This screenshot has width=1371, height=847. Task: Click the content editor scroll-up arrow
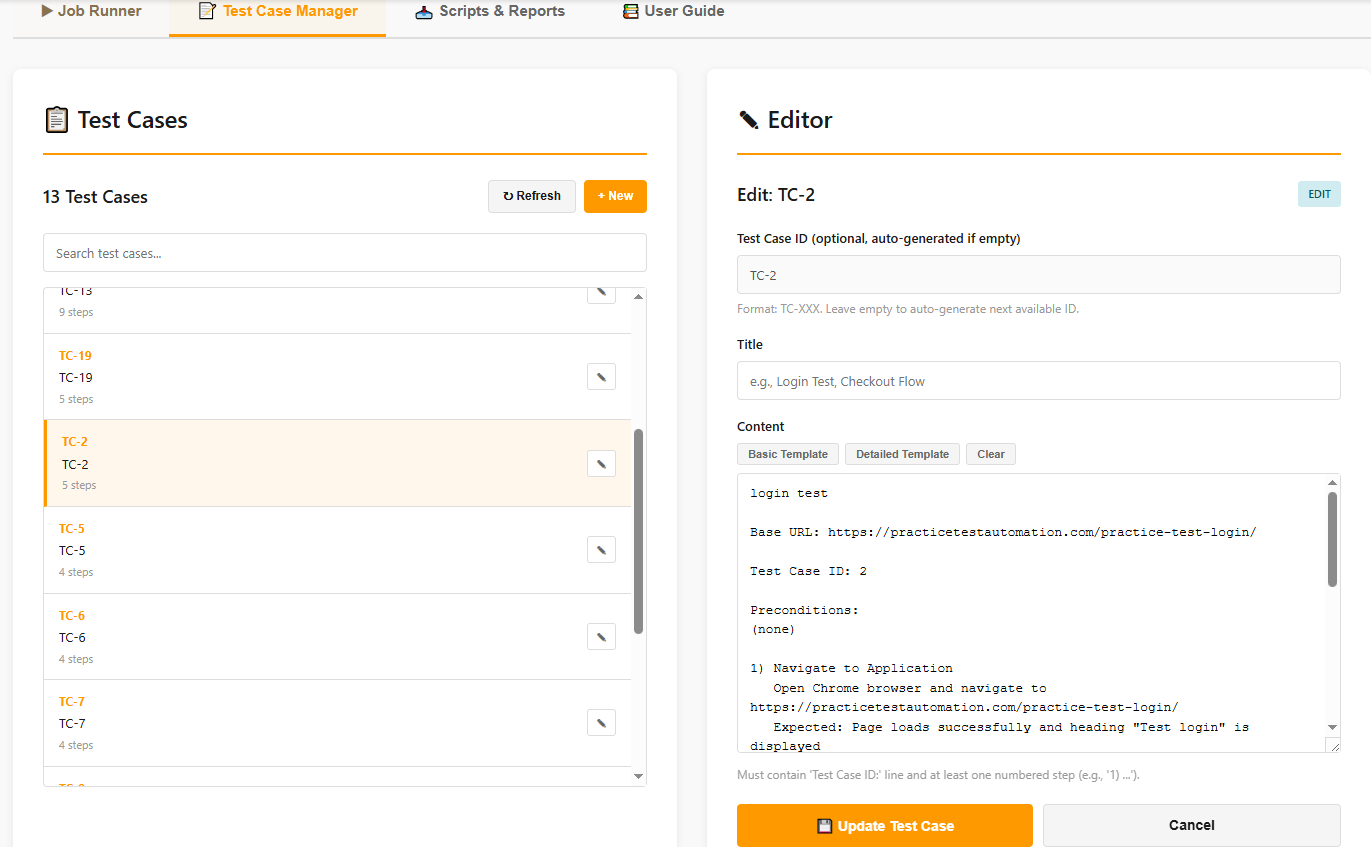click(x=1332, y=483)
